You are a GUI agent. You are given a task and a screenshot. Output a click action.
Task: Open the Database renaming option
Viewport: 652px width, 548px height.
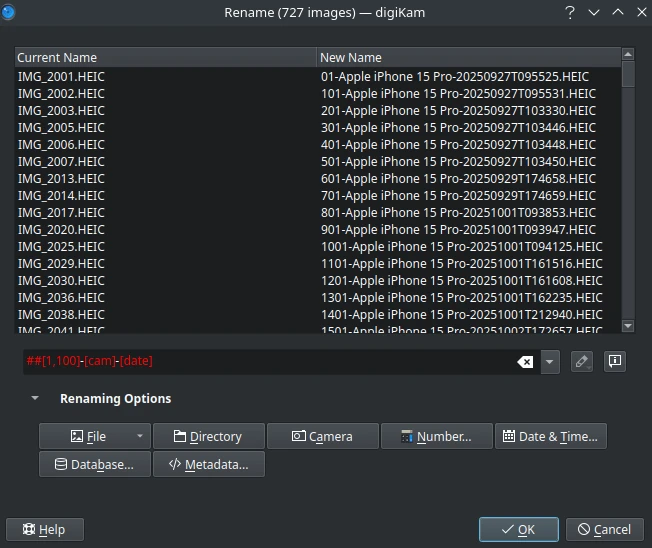[95, 464]
